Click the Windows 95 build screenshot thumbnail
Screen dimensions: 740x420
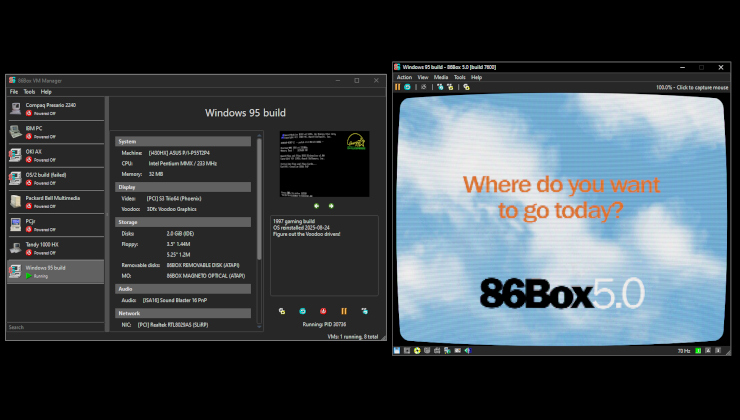pyautogui.click(x=324, y=164)
